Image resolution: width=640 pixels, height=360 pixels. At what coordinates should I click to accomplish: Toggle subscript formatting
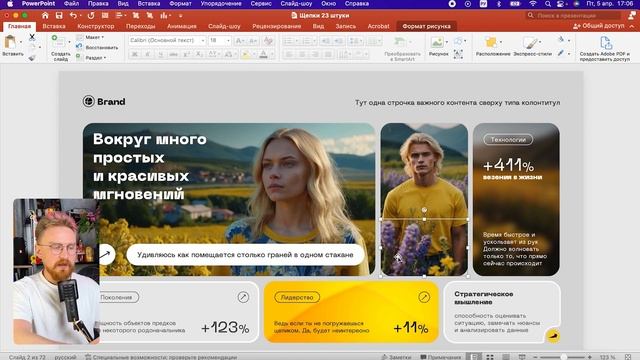click(199, 54)
